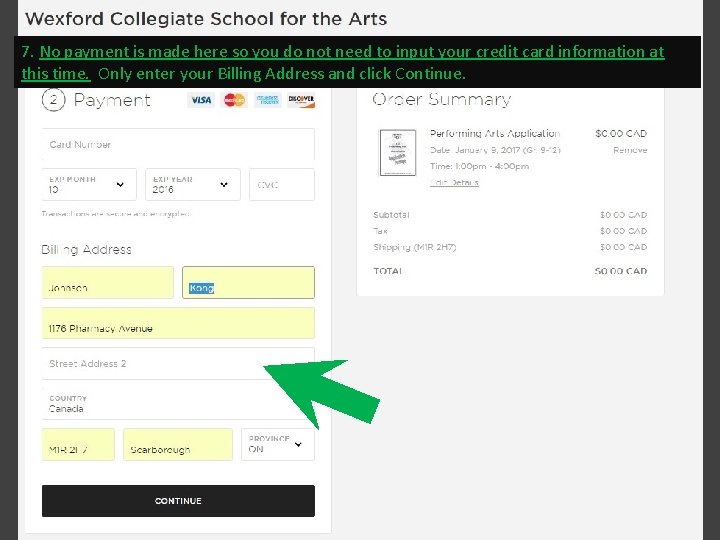720x540 pixels.
Task: Click the MasterCard logo
Action: click(x=234, y=100)
